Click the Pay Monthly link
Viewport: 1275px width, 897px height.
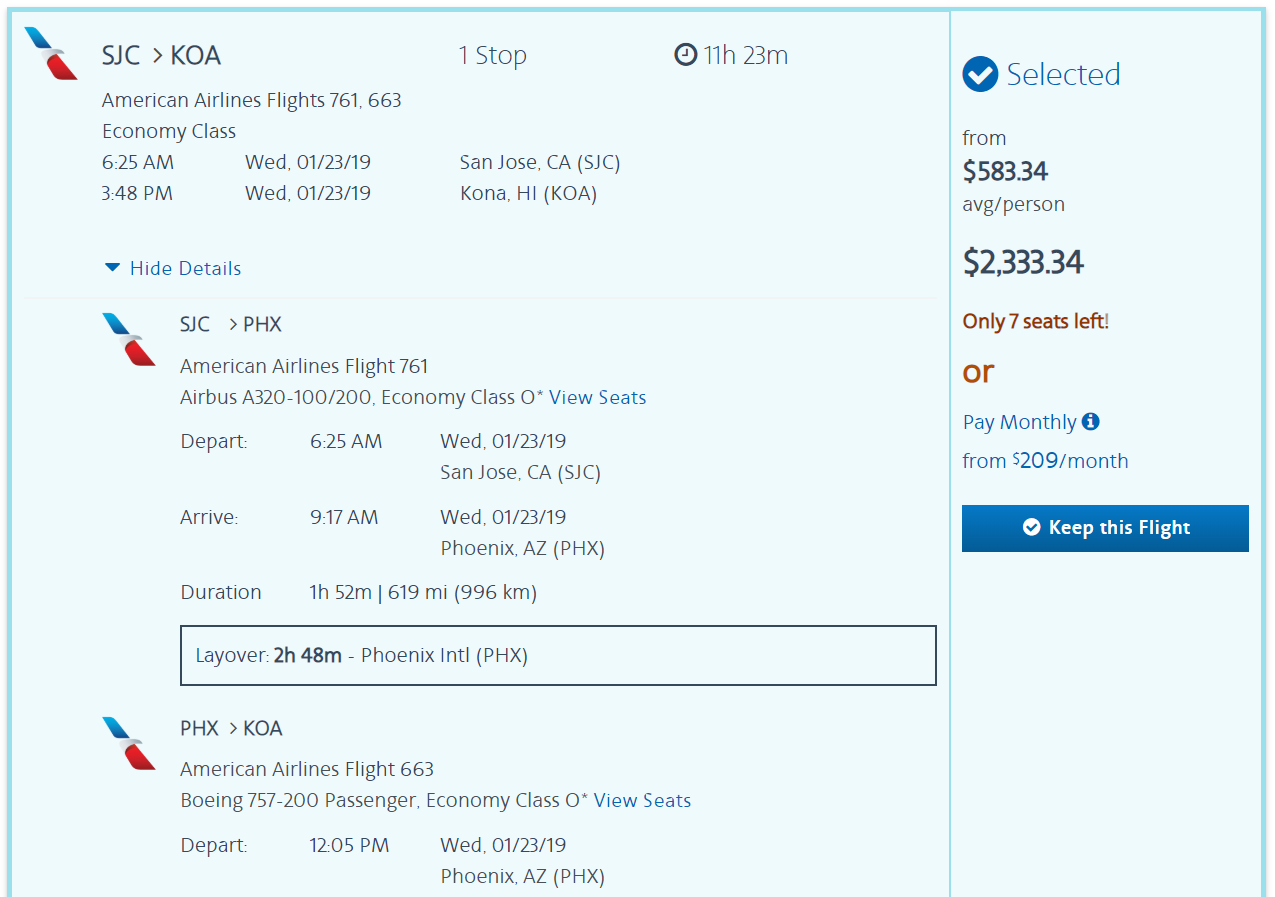pos(1019,422)
